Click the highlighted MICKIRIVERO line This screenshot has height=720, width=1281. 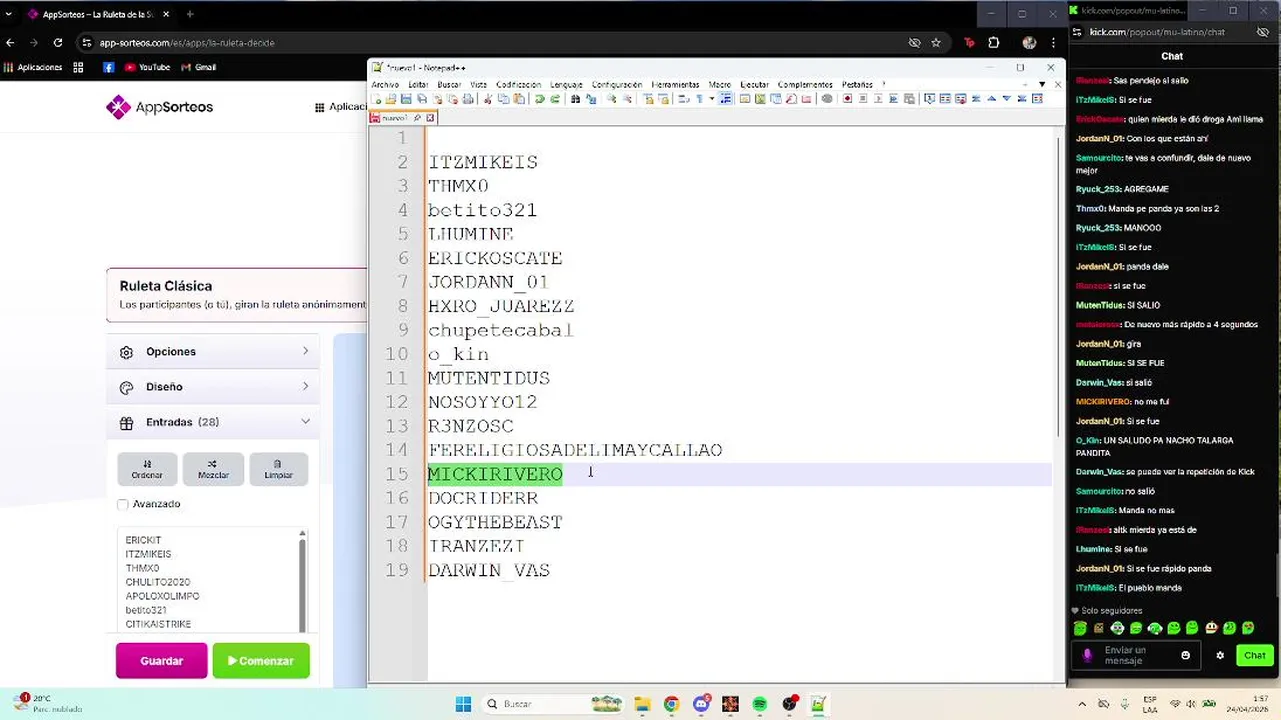click(x=495, y=474)
